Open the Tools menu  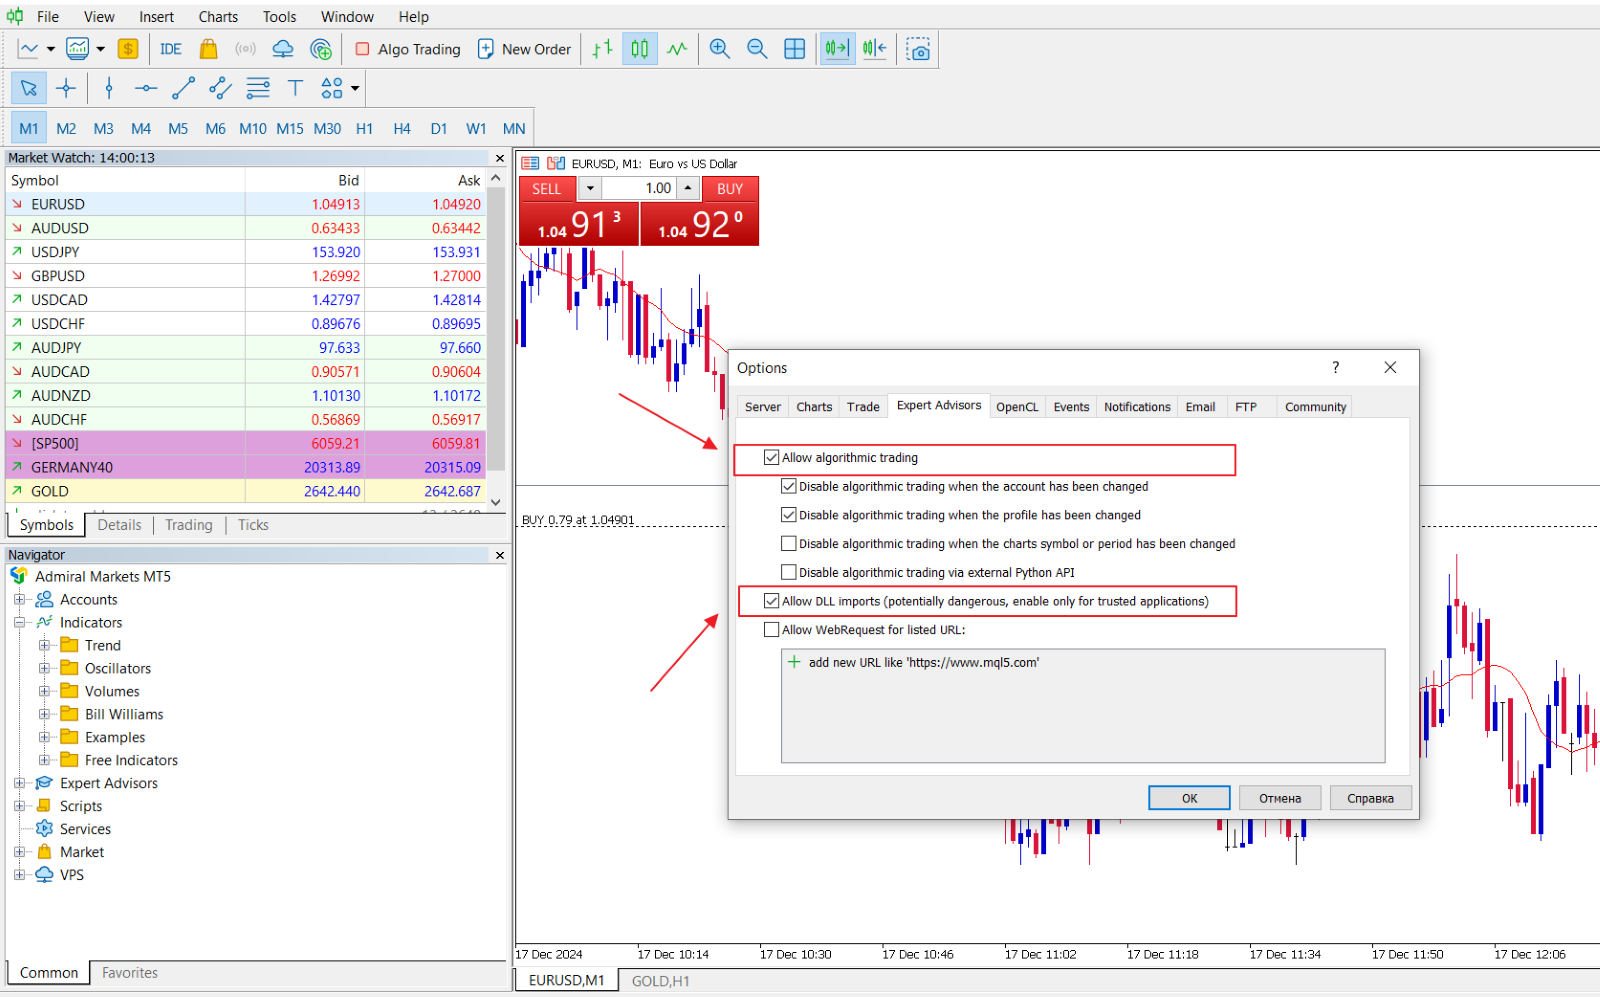(280, 17)
